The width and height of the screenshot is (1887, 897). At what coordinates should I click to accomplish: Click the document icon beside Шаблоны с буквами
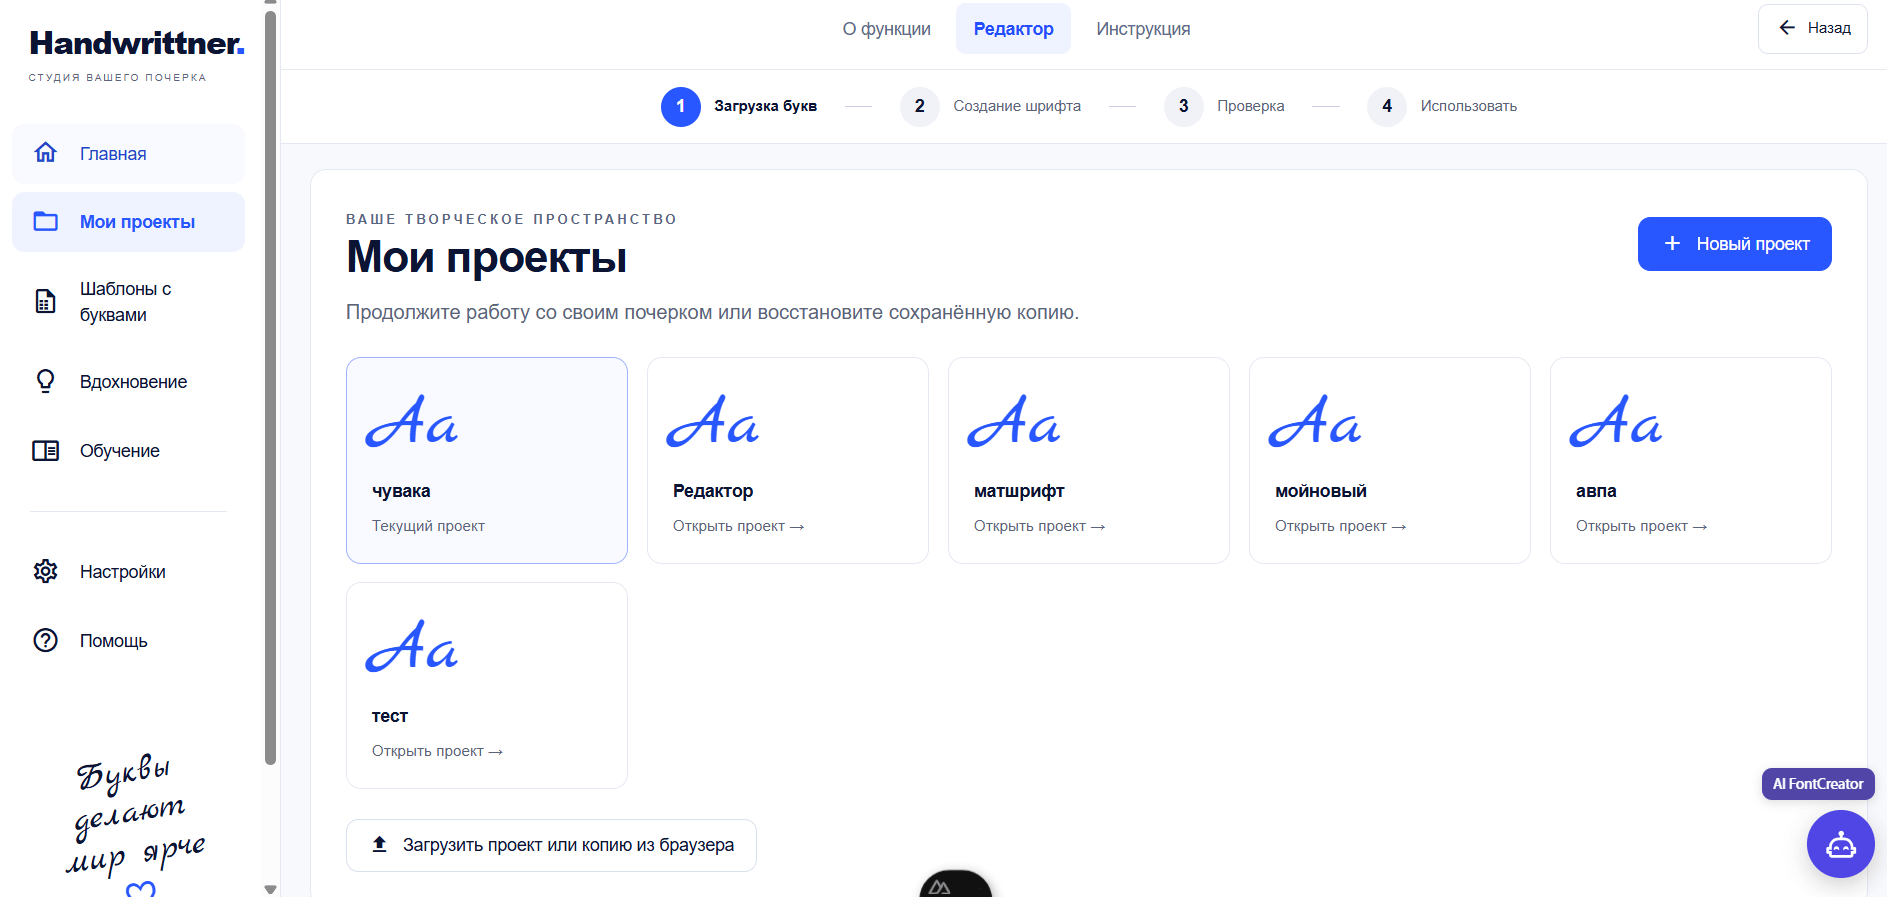tap(45, 301)
